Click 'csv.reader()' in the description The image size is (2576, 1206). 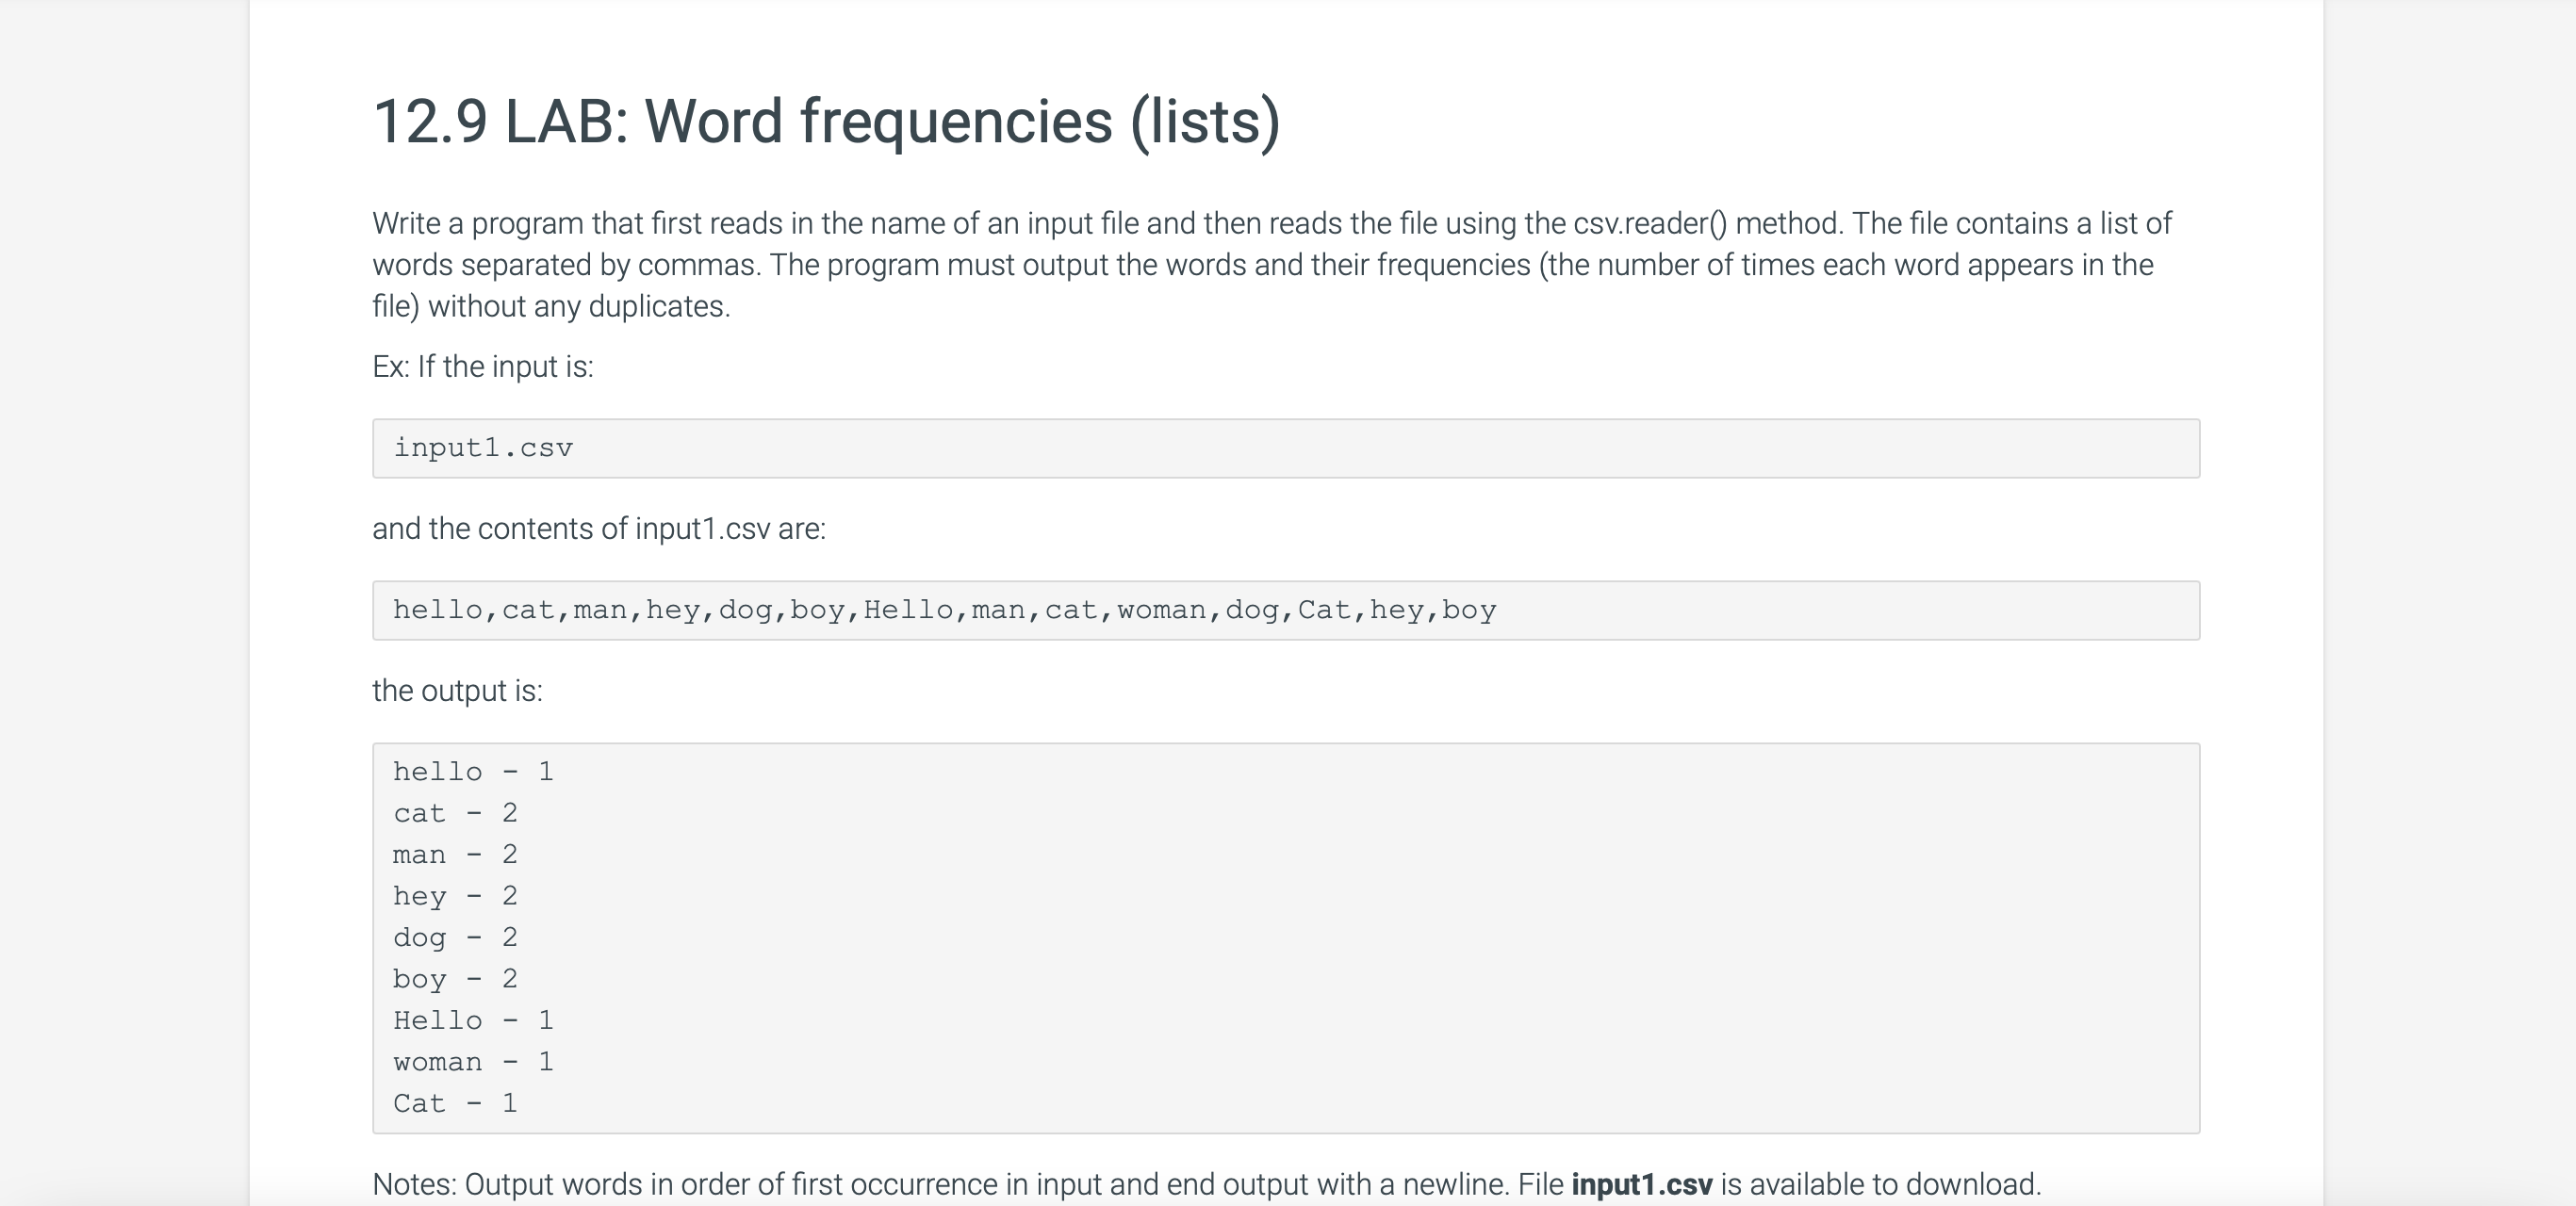point(1650,223)
